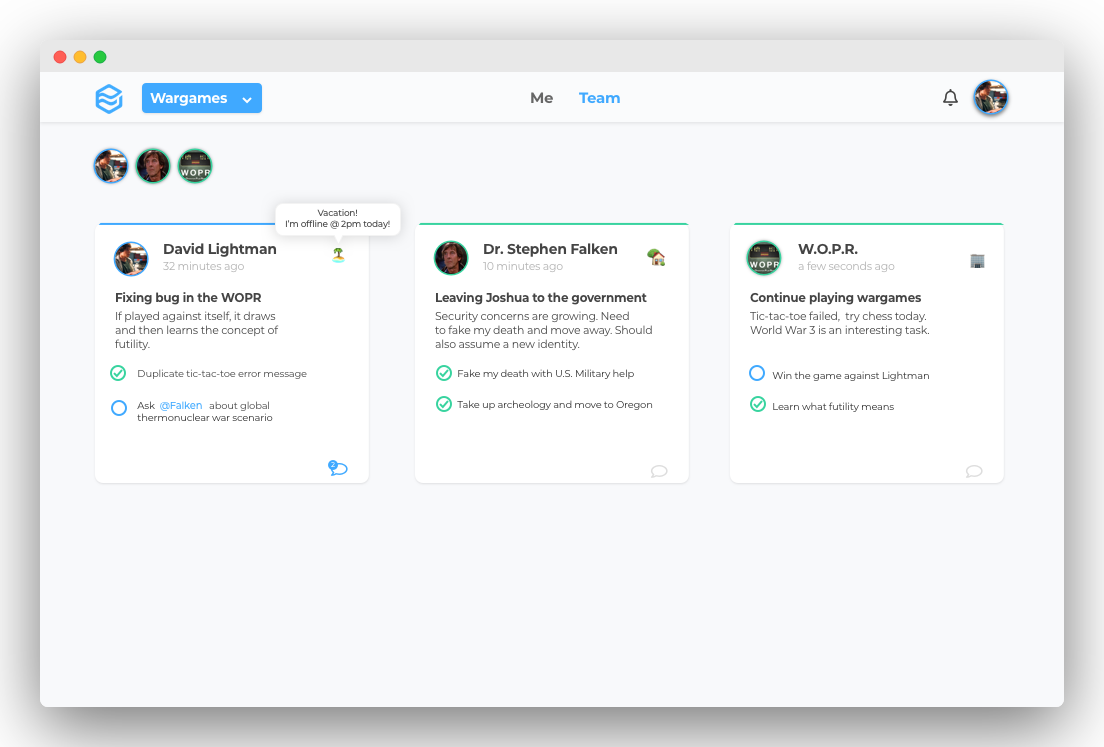Screen dimensions: 1104x747
Task: Click W.O.P.R. card avatar
Action: (x=764, y=258)
